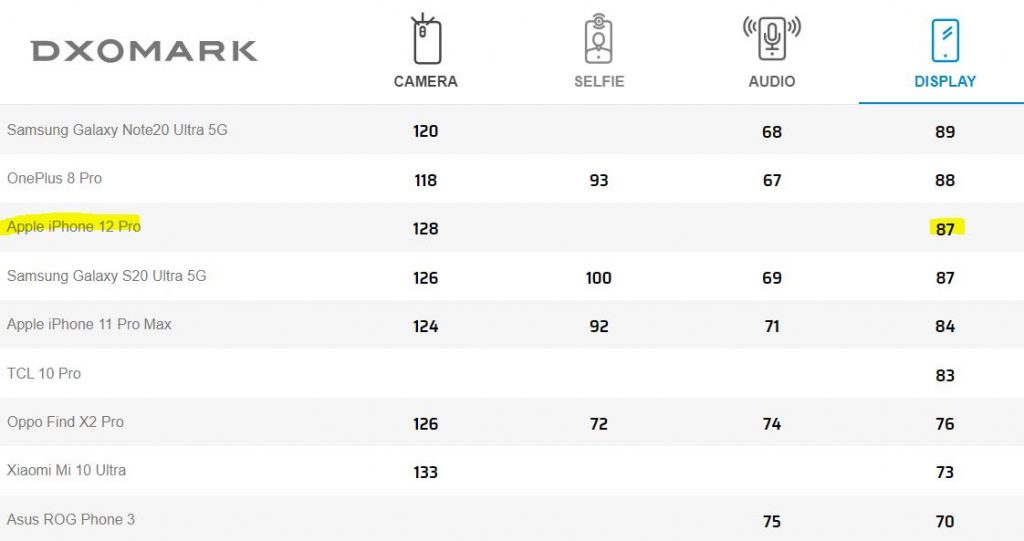Open the OnePlus 8 Pro entry
1024x541 pixels.
(x=55, y=178)
